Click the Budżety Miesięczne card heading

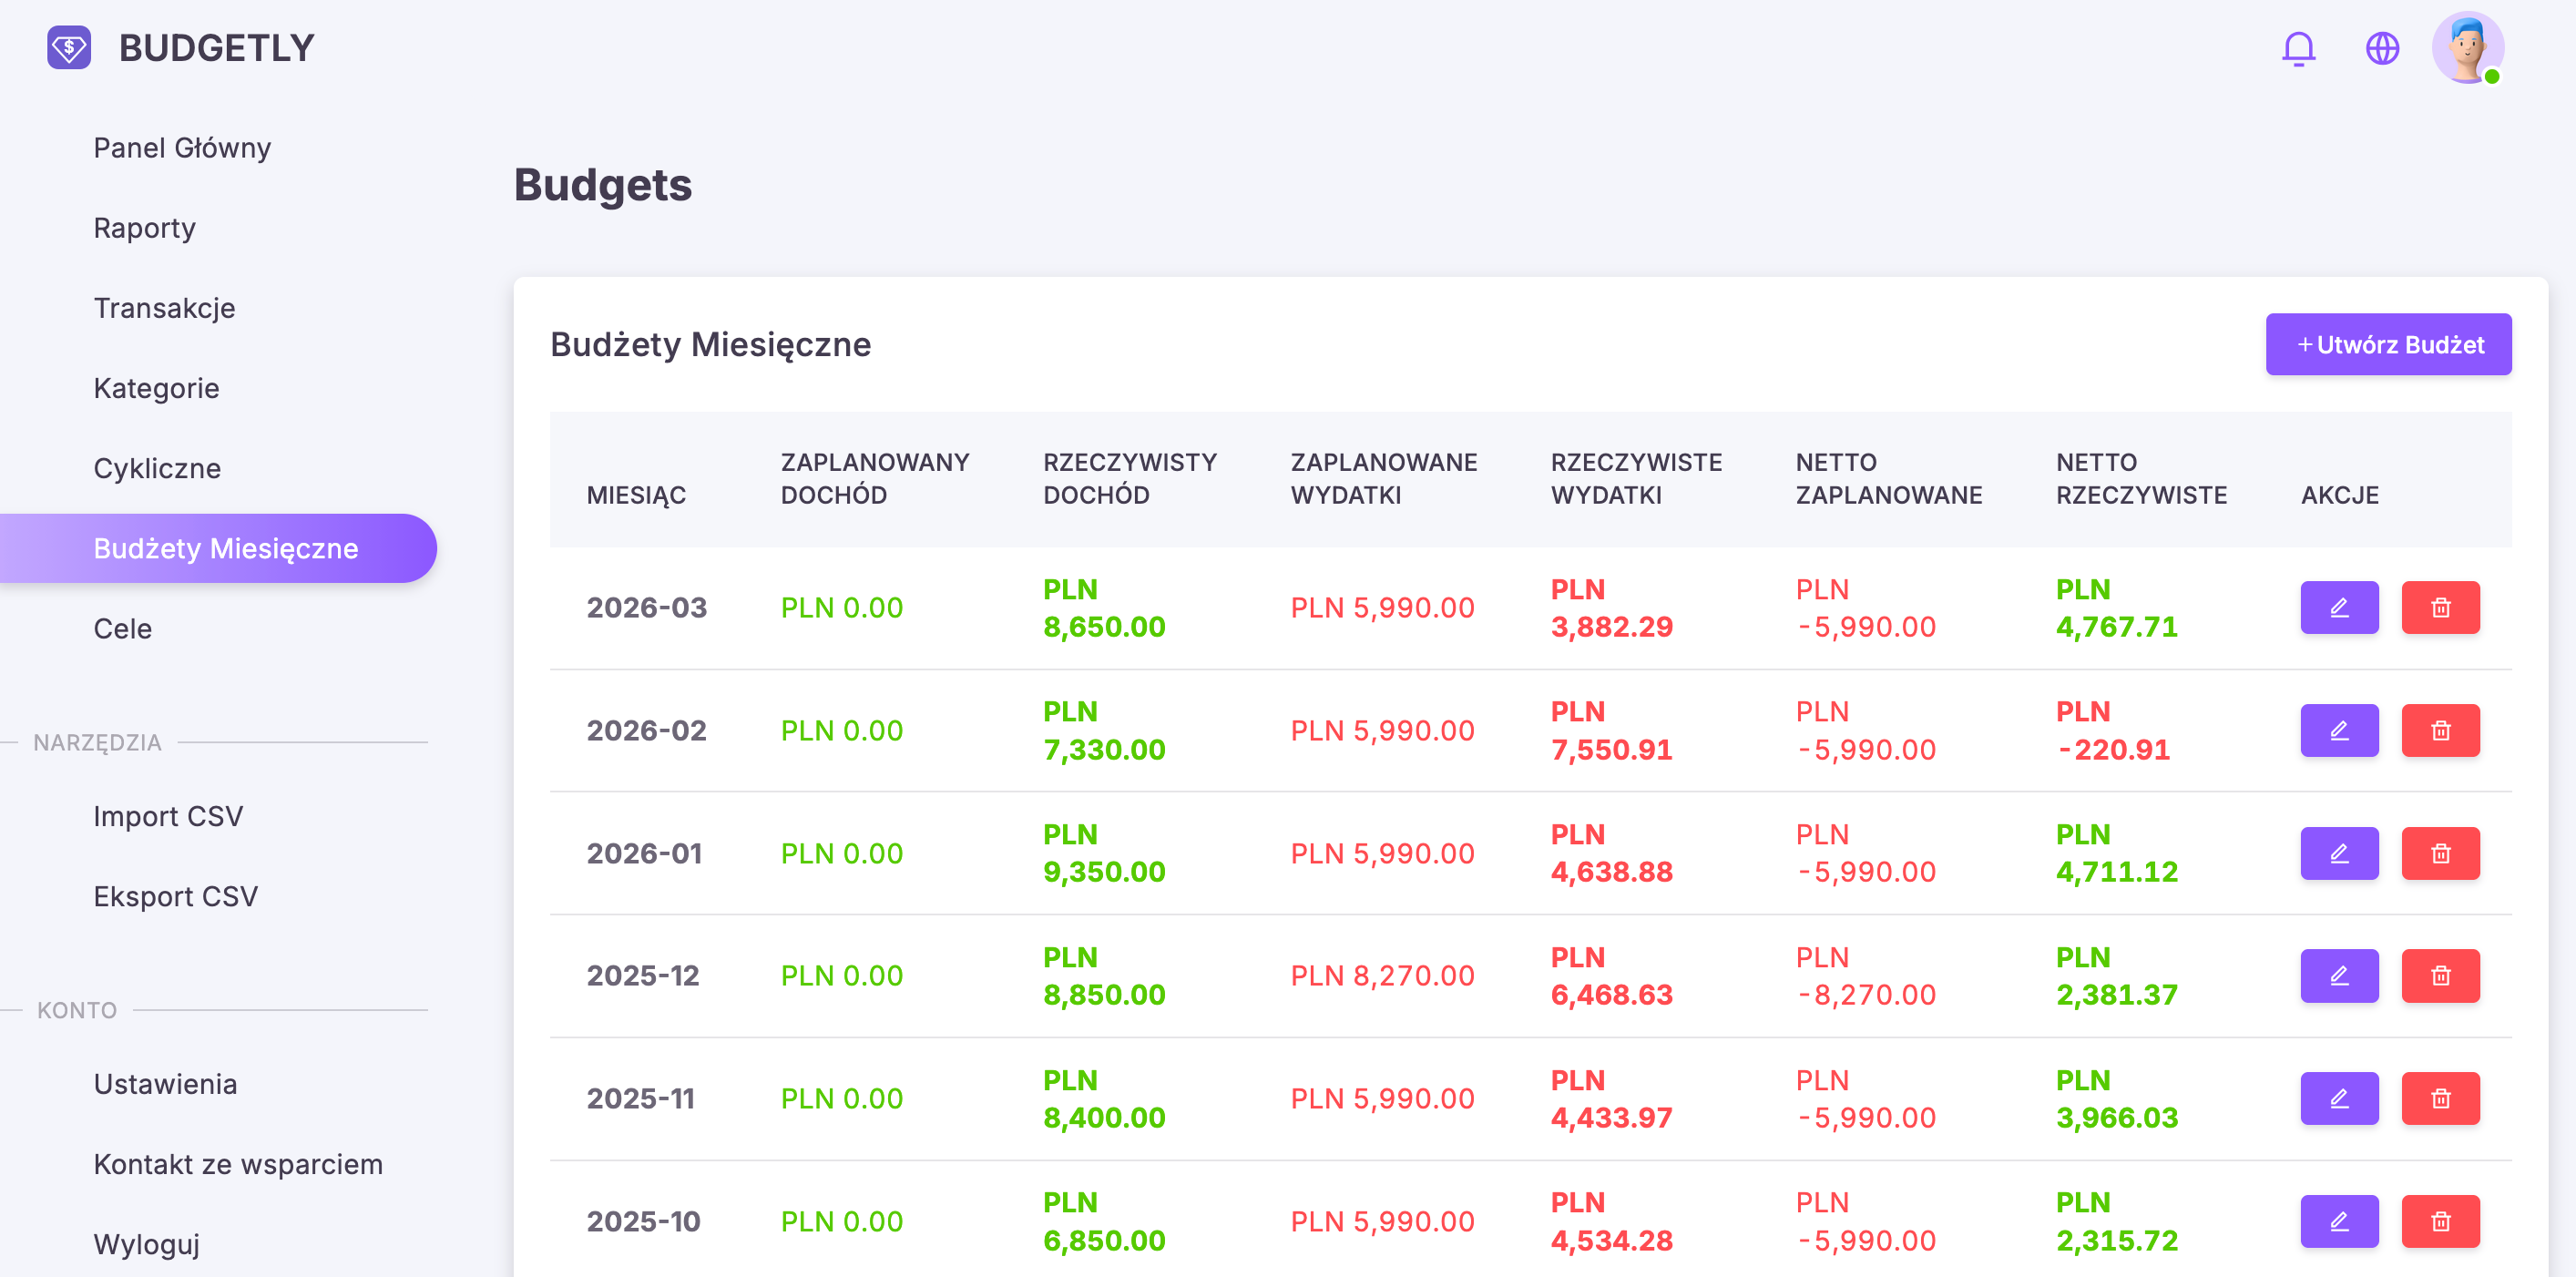pyautogui.click(x=710, y=344)
